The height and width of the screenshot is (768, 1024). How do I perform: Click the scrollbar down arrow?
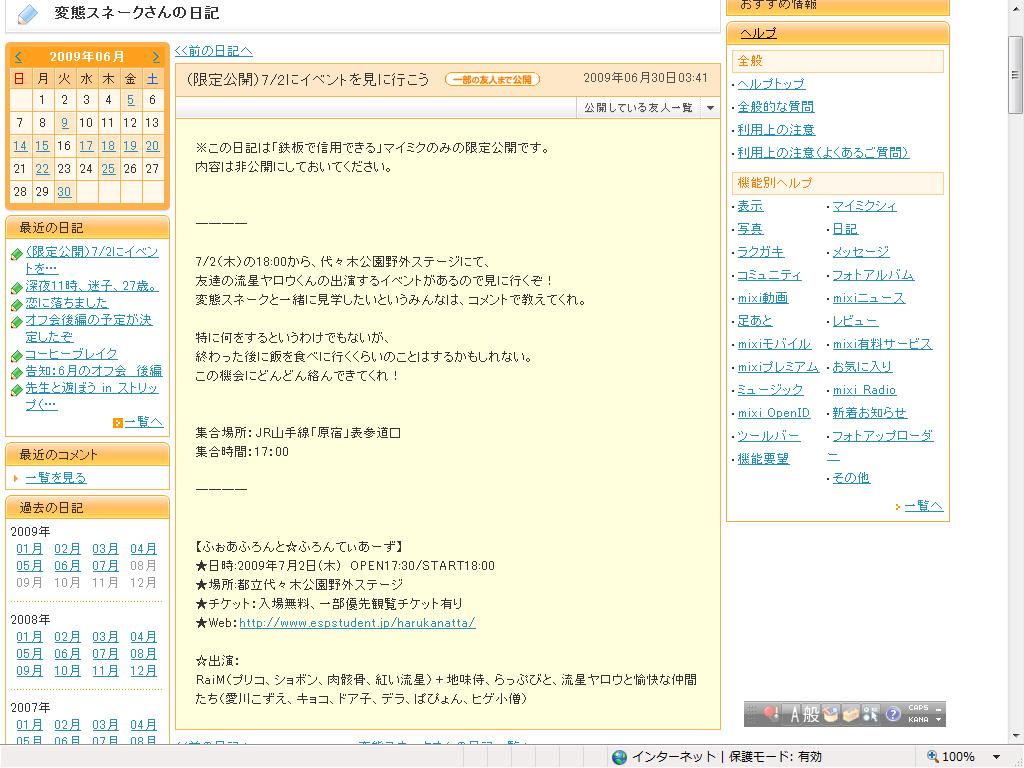1016,736
